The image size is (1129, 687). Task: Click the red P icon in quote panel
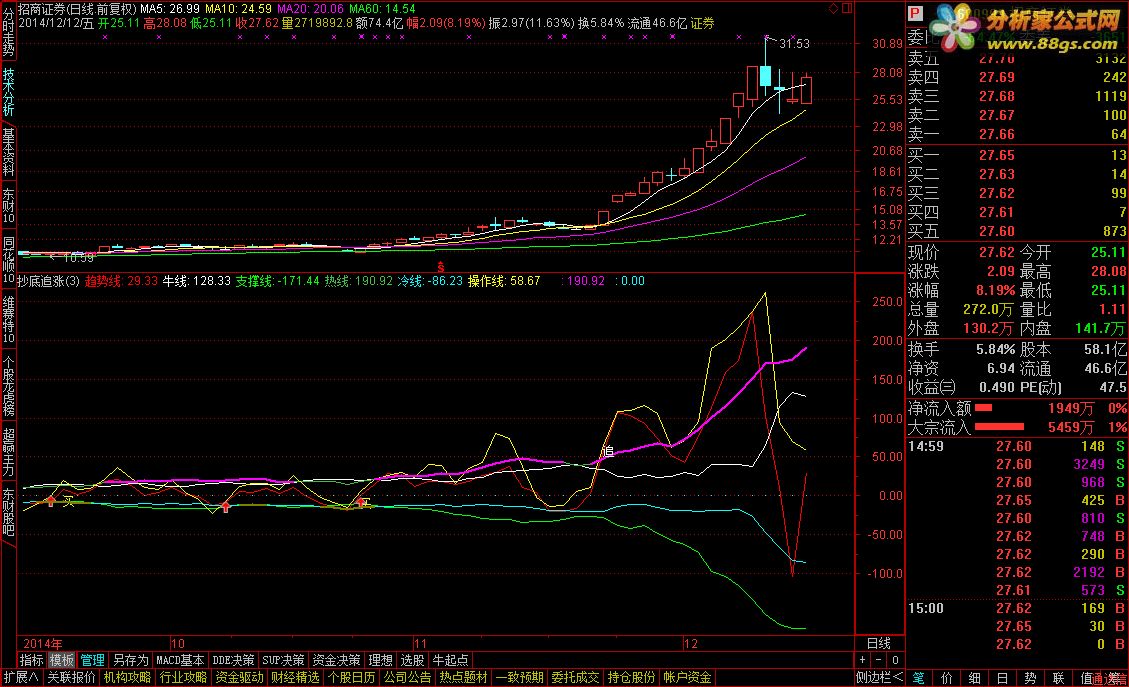[915, 14]
